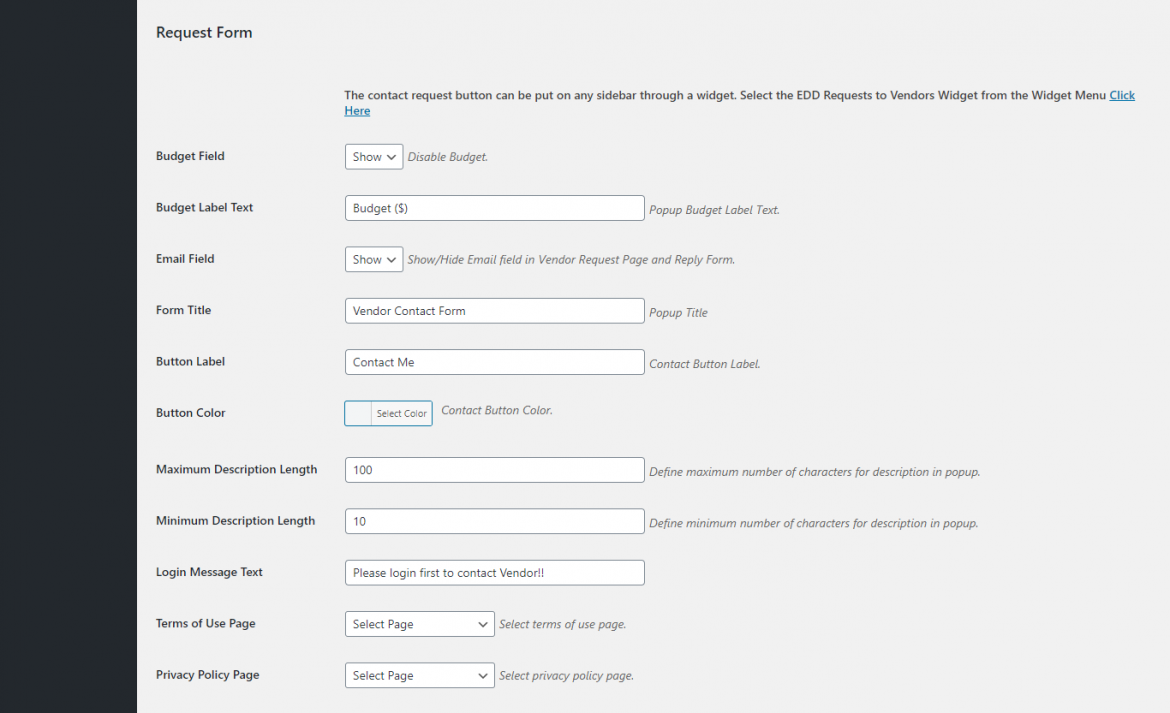This screenshot has width=1170, height=713.
Task: Click the Request Form heading
Action: [x=204, y=32]
